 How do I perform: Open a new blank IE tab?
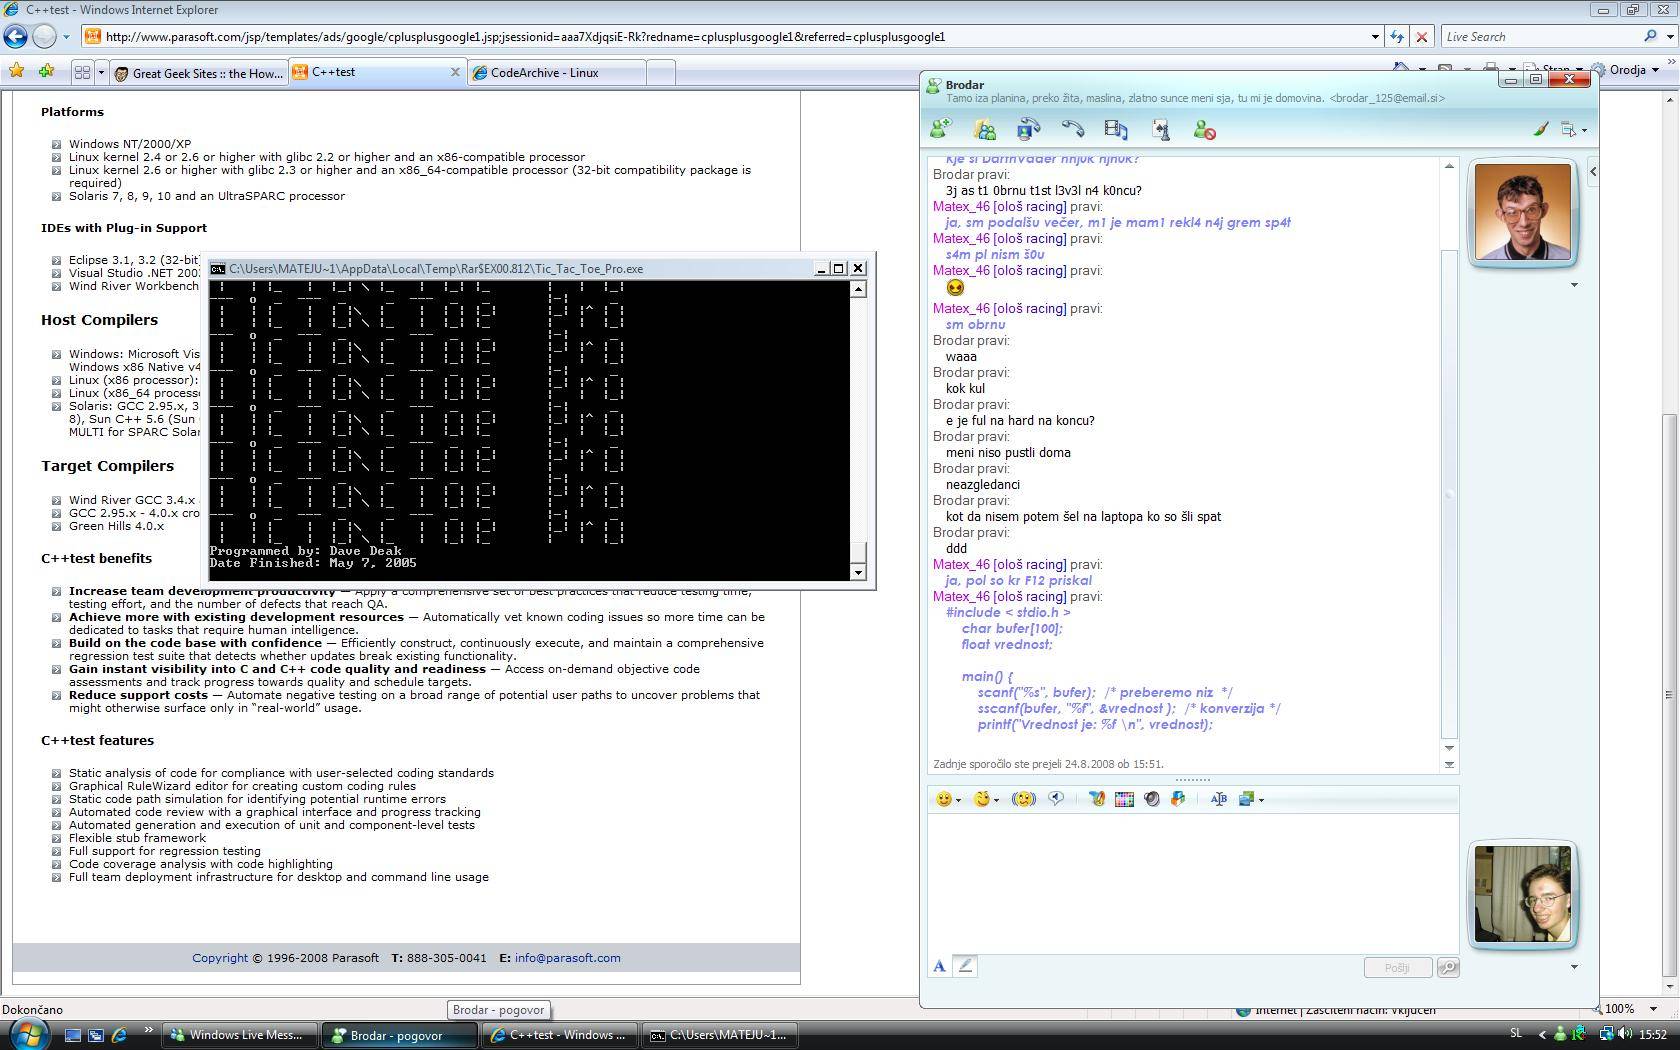click(x=660, y=73)
